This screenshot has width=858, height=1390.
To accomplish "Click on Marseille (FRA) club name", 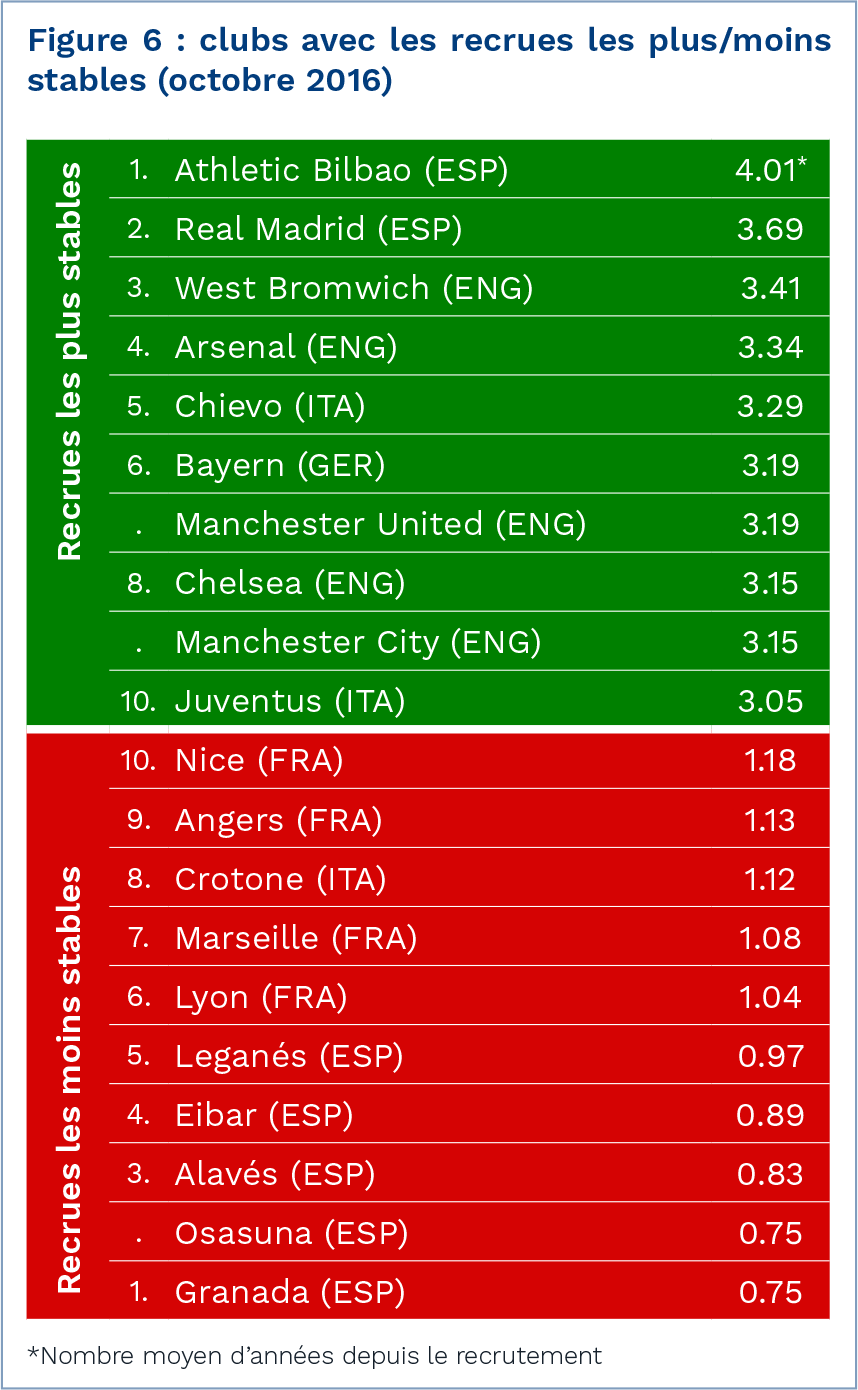I will 296,938.
